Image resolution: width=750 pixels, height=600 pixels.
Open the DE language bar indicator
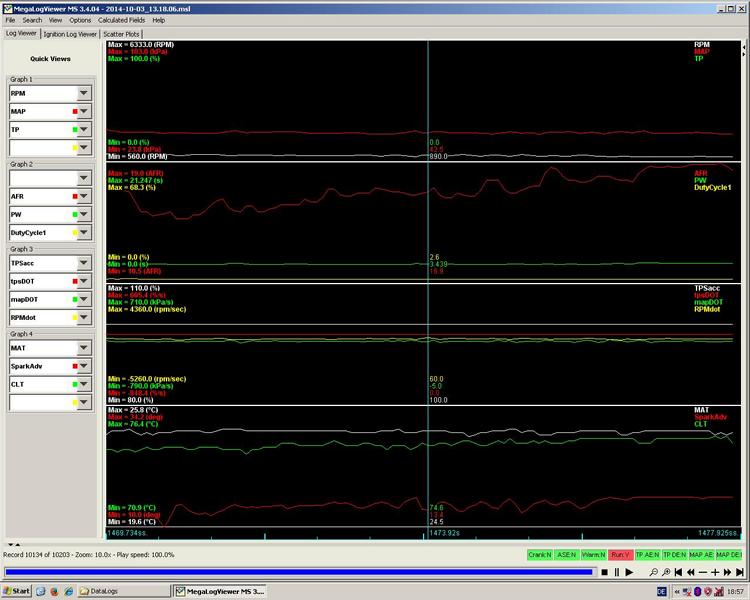tap(662, 592)
